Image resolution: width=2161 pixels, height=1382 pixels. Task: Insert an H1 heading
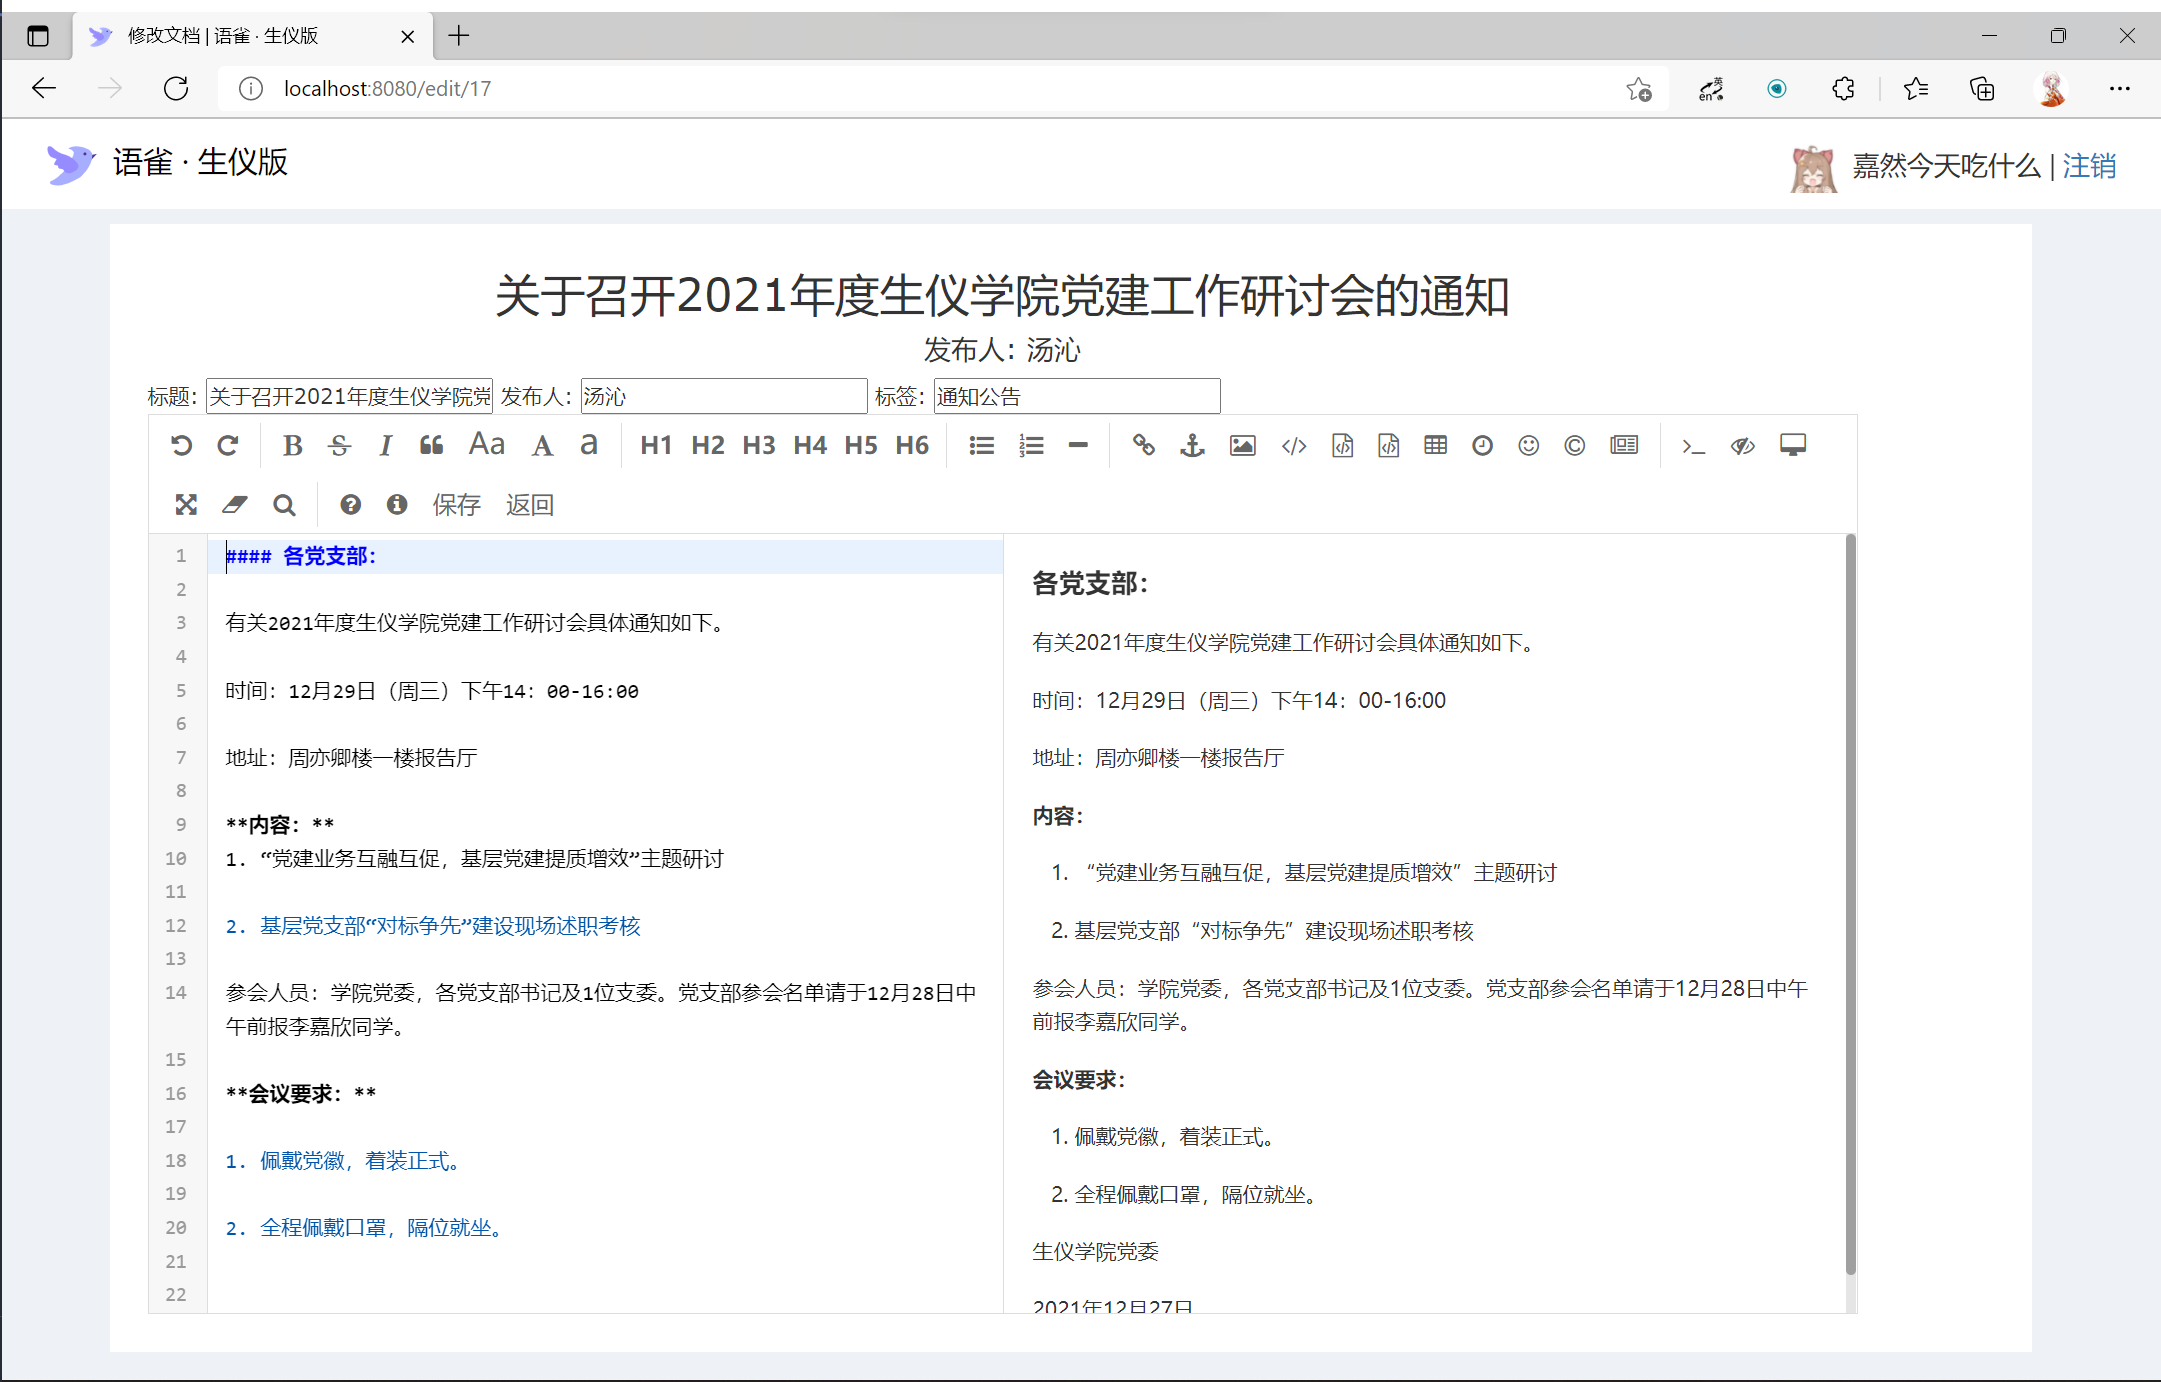[x=656, y=446]
